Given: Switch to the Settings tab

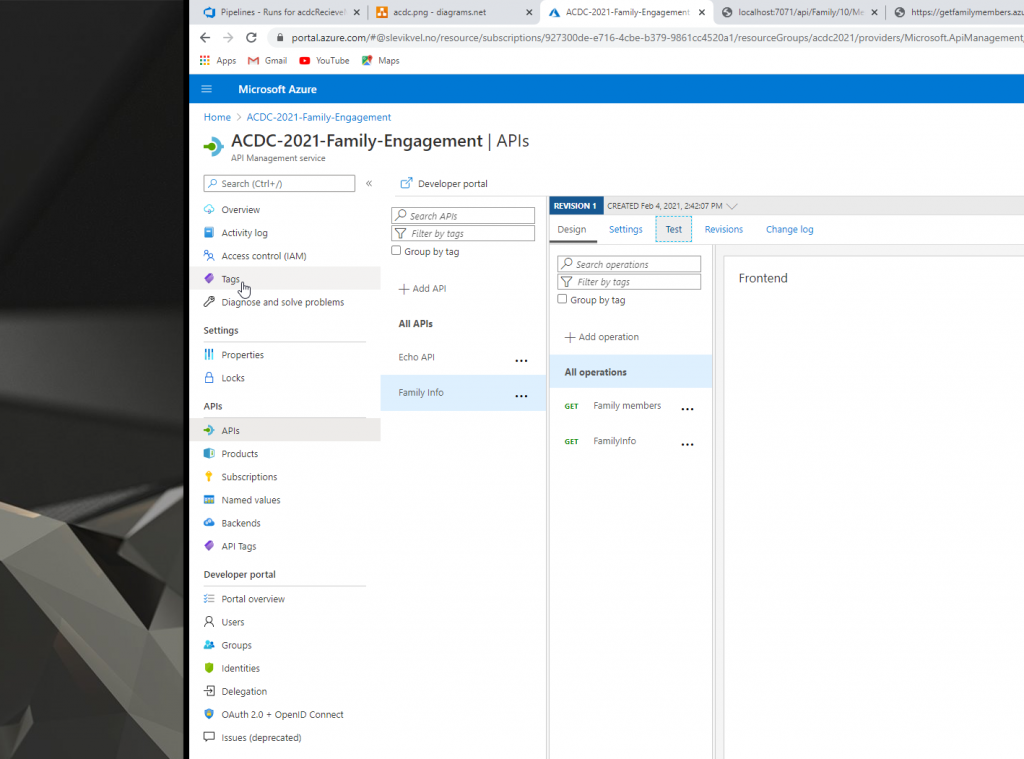Looking at the screenshot, I should point(626,229).
